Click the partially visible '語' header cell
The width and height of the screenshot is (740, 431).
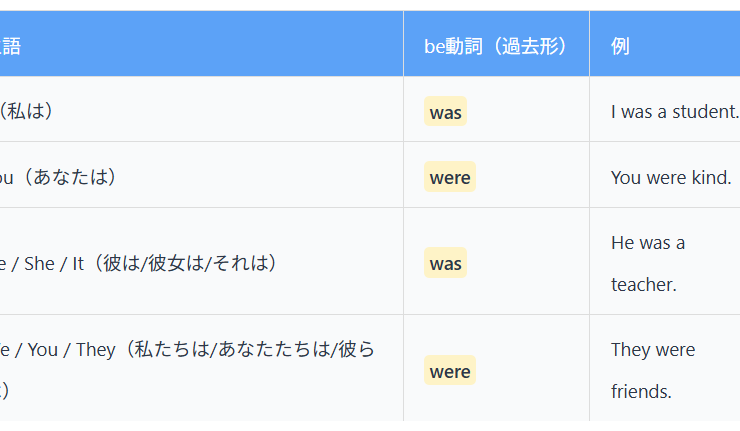[x=11, y=46]
